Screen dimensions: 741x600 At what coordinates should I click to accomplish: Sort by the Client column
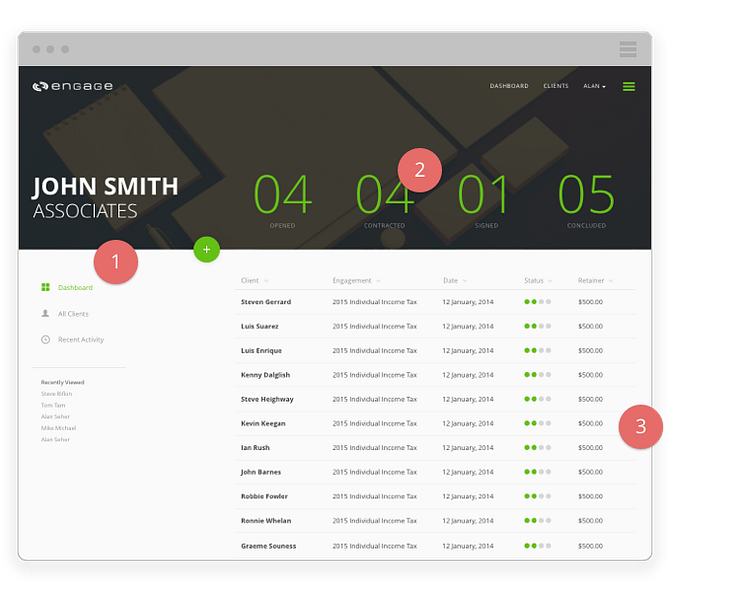pyautogui.click(x=255, y=281)
